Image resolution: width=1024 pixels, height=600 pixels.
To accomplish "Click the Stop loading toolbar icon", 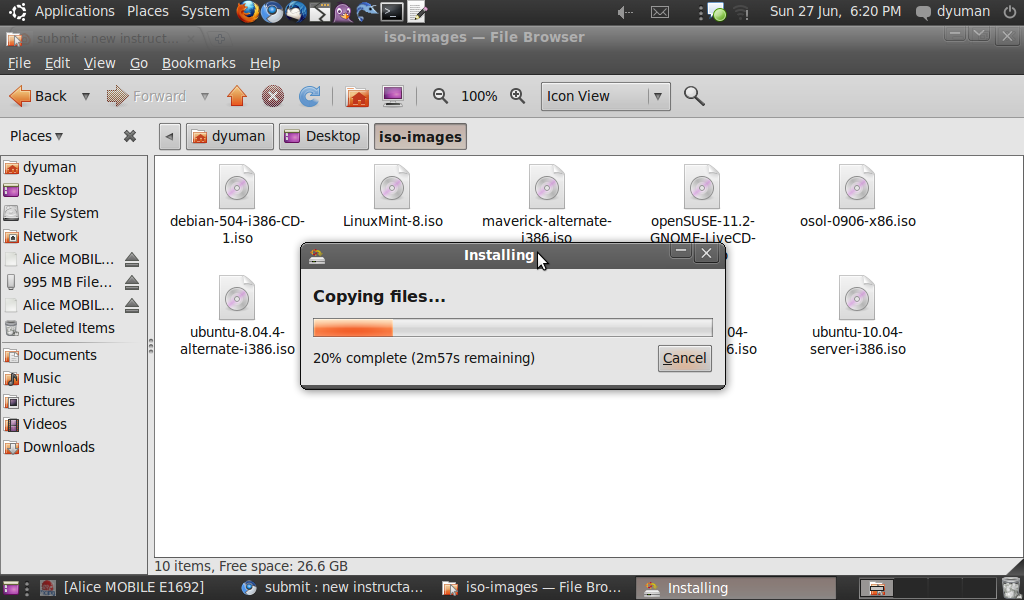I will (272, 97).
